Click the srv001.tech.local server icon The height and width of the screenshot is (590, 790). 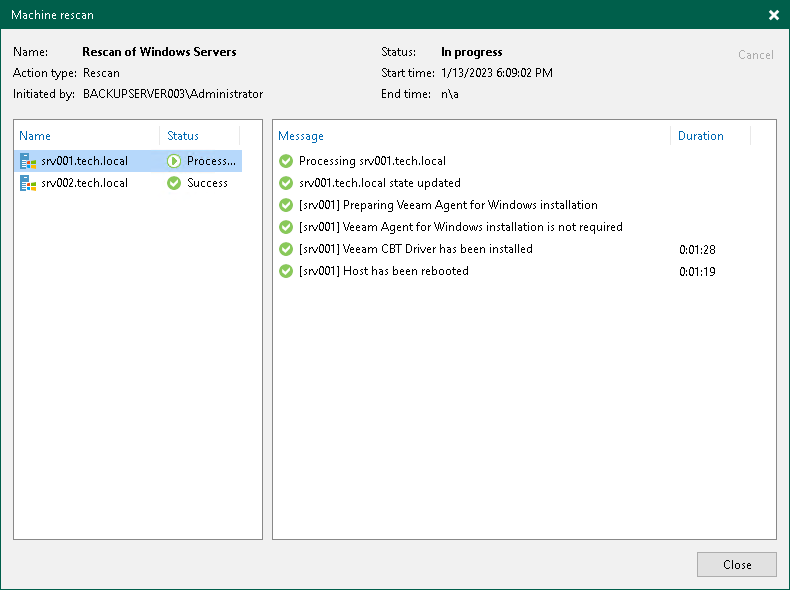[28, 161]
